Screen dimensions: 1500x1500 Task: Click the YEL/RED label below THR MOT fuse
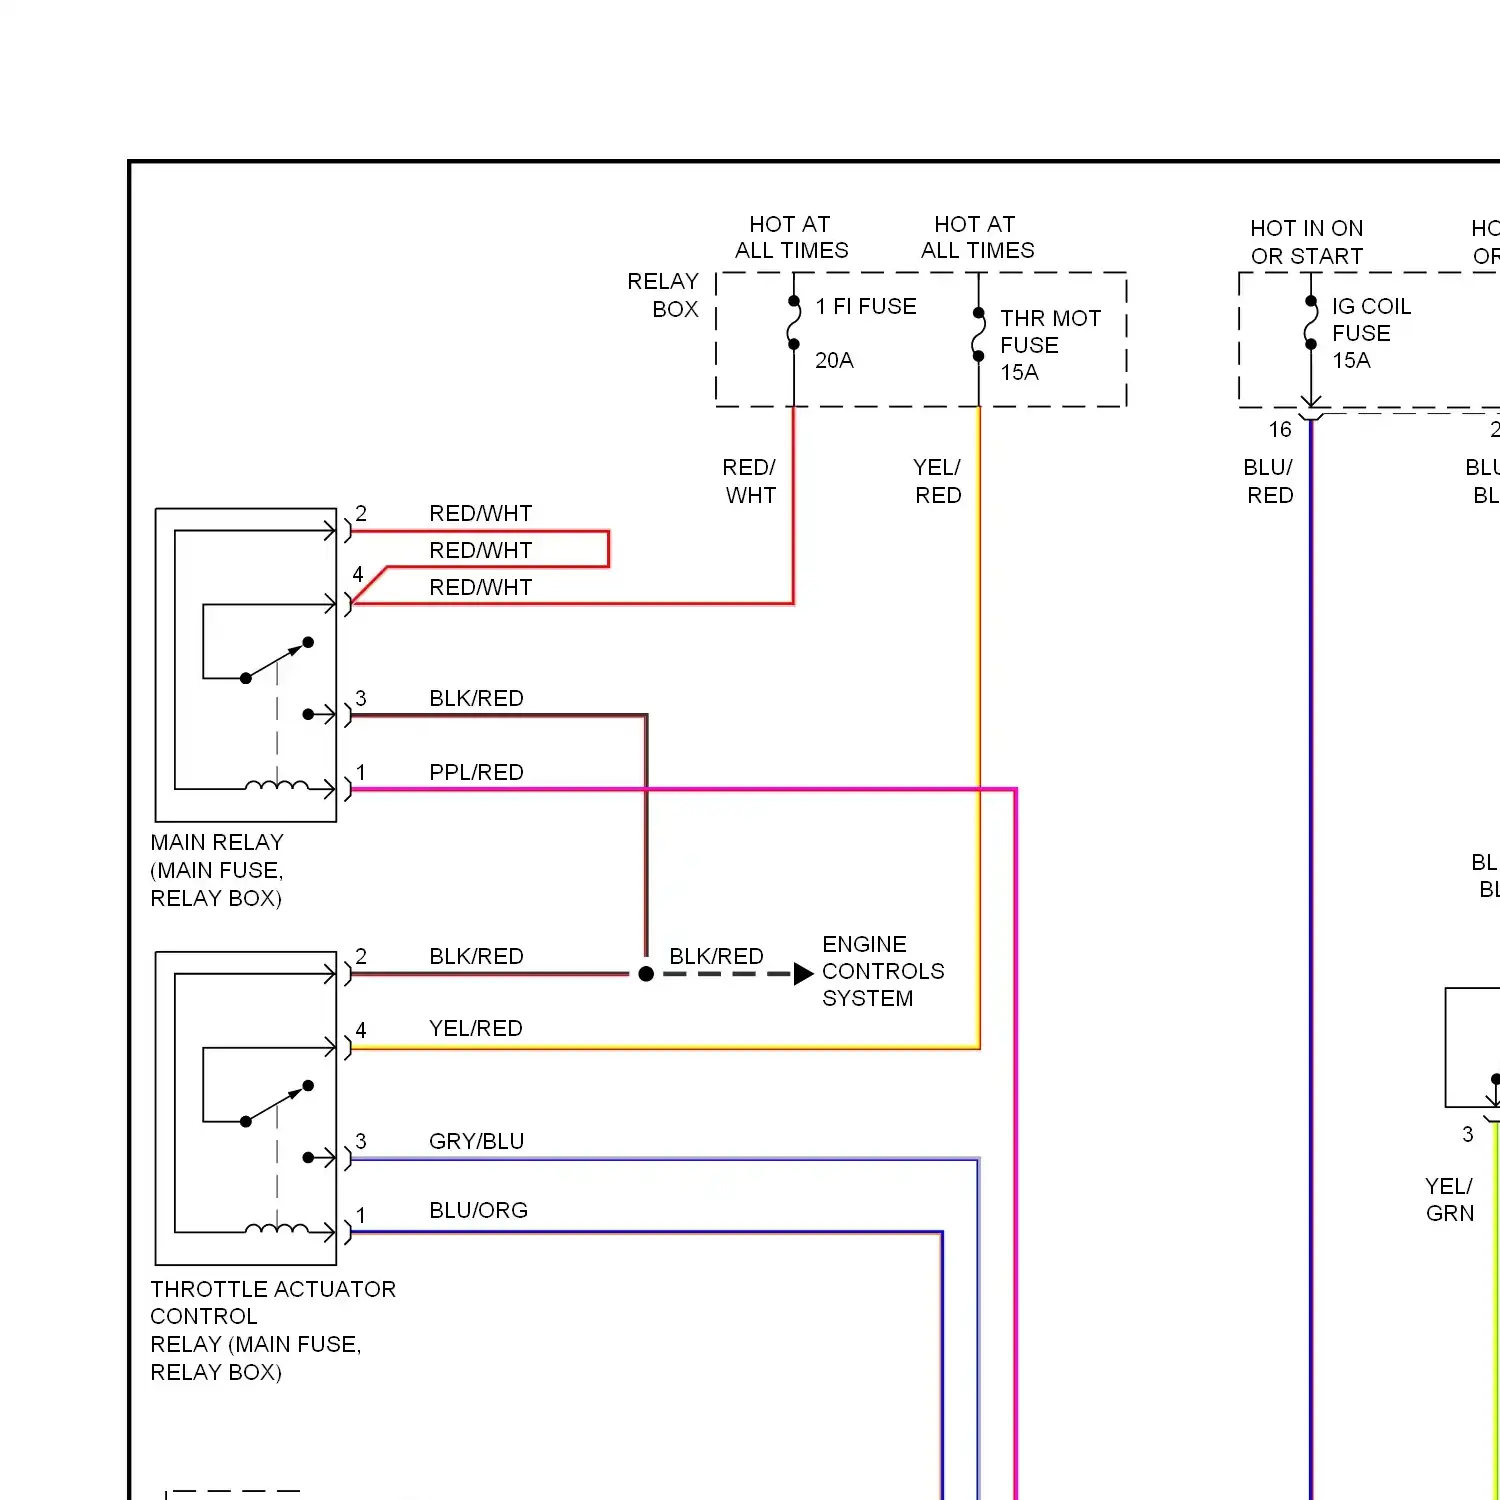(x=937, y=481)
